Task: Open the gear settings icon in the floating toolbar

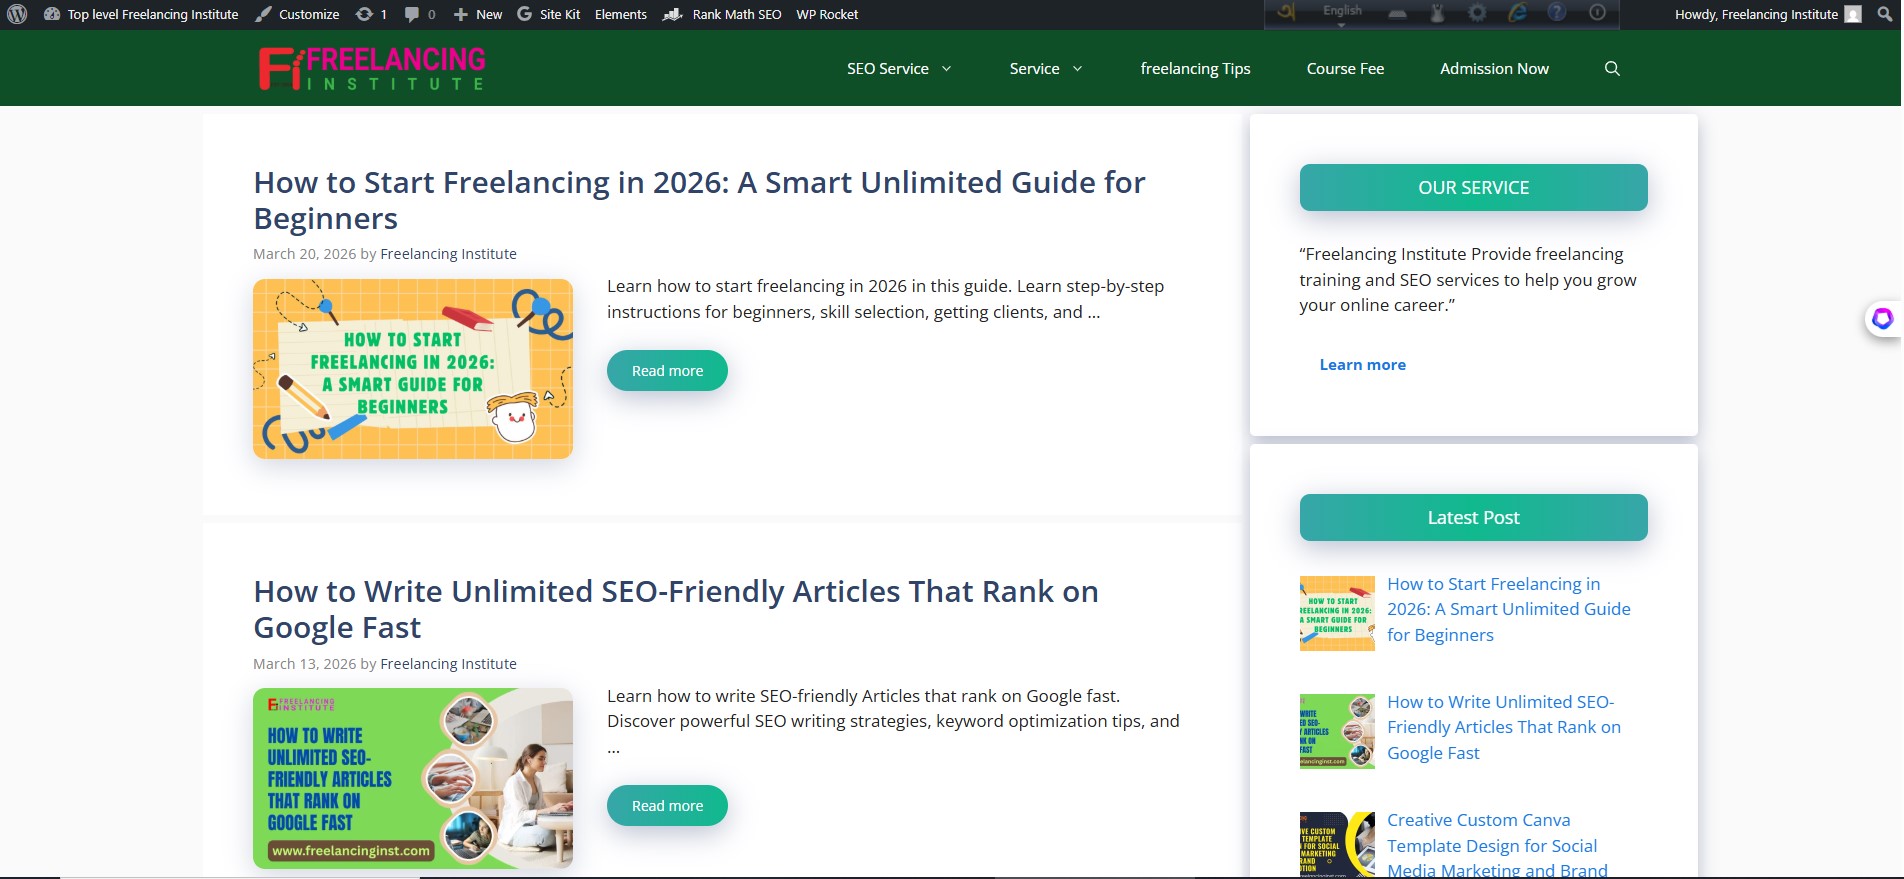Action: coord(1477,13)
